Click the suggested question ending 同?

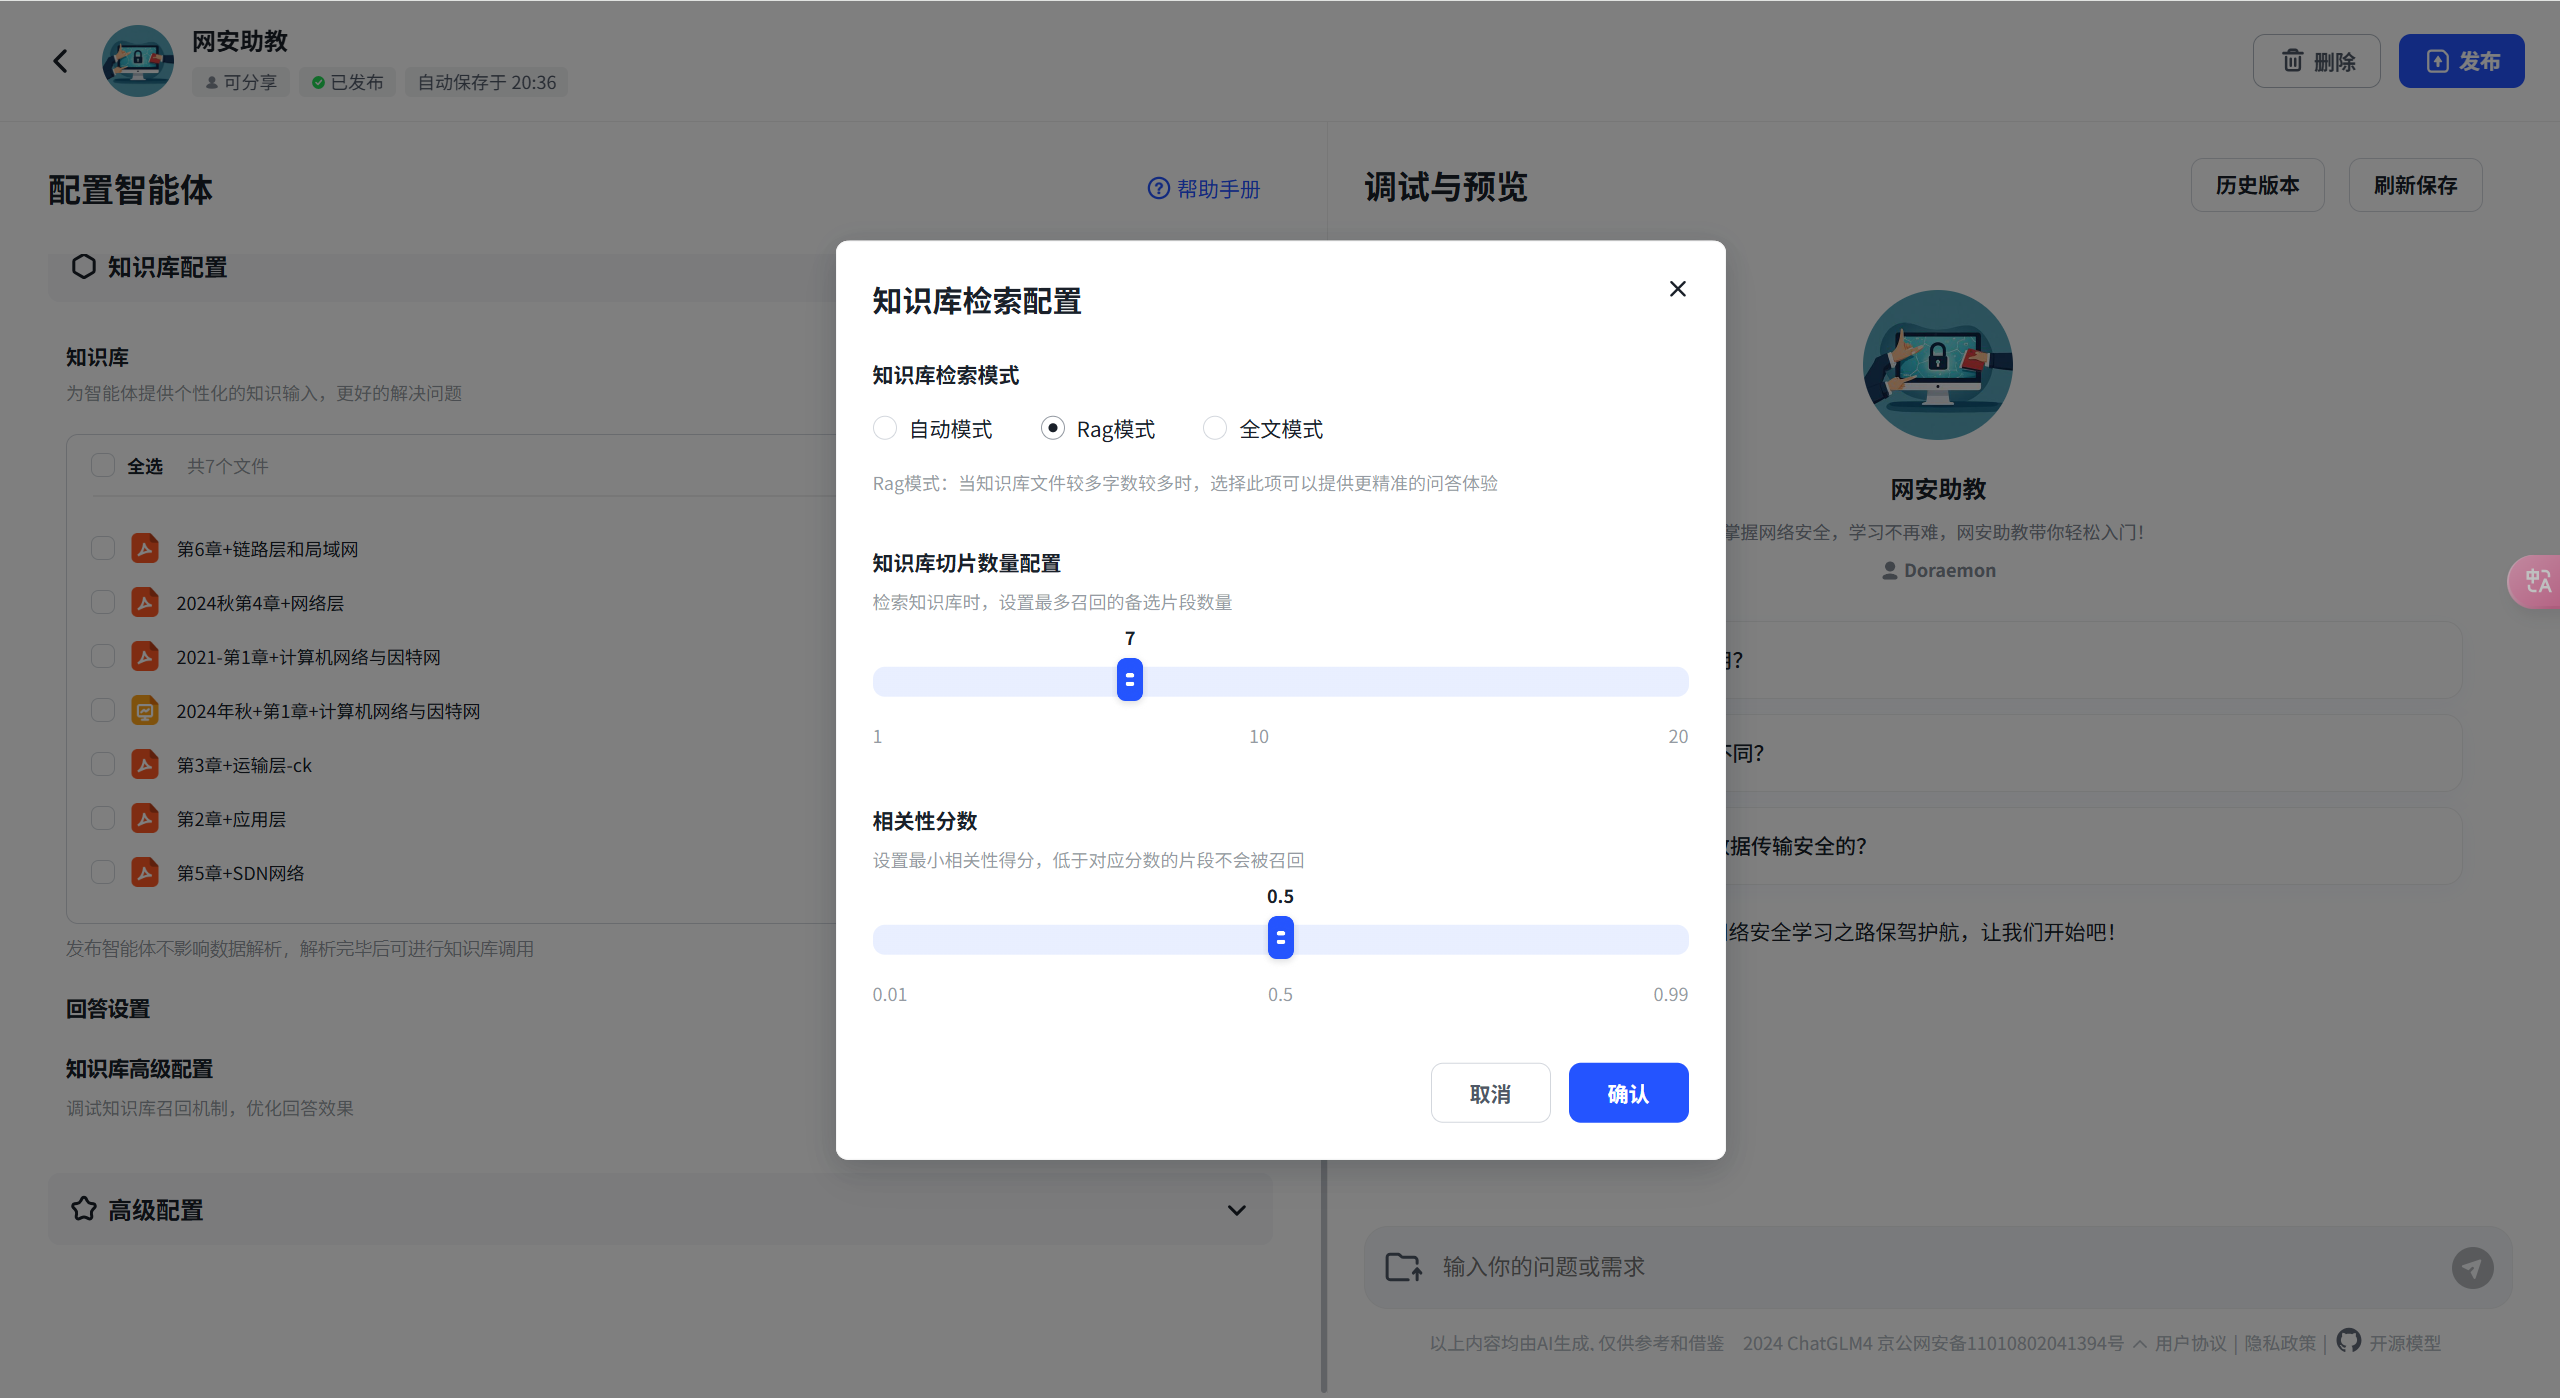2094,753
